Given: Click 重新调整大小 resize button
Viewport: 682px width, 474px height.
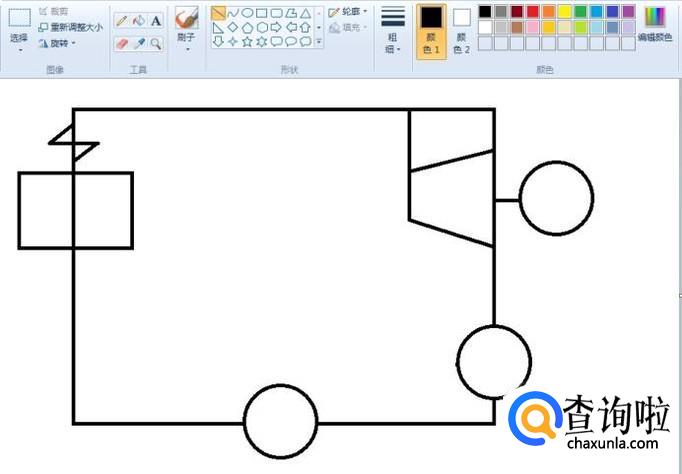Looking at the screenshot, I should coord(71,27).
